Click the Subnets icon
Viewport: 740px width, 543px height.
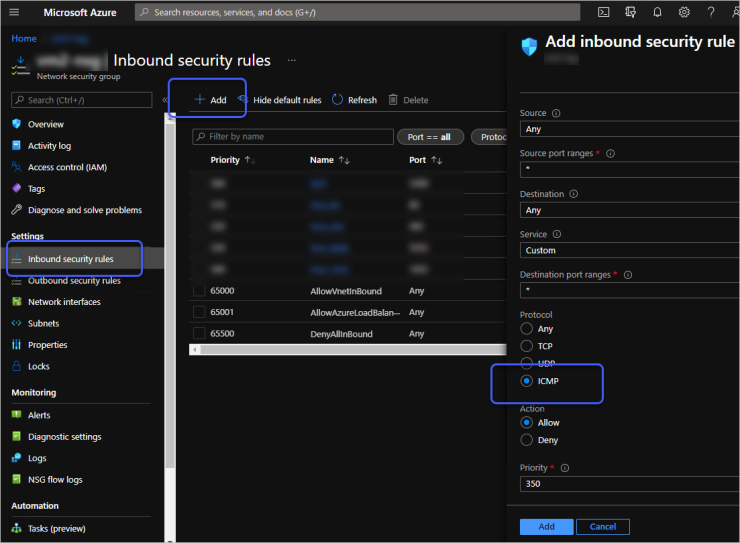[17, 323]
